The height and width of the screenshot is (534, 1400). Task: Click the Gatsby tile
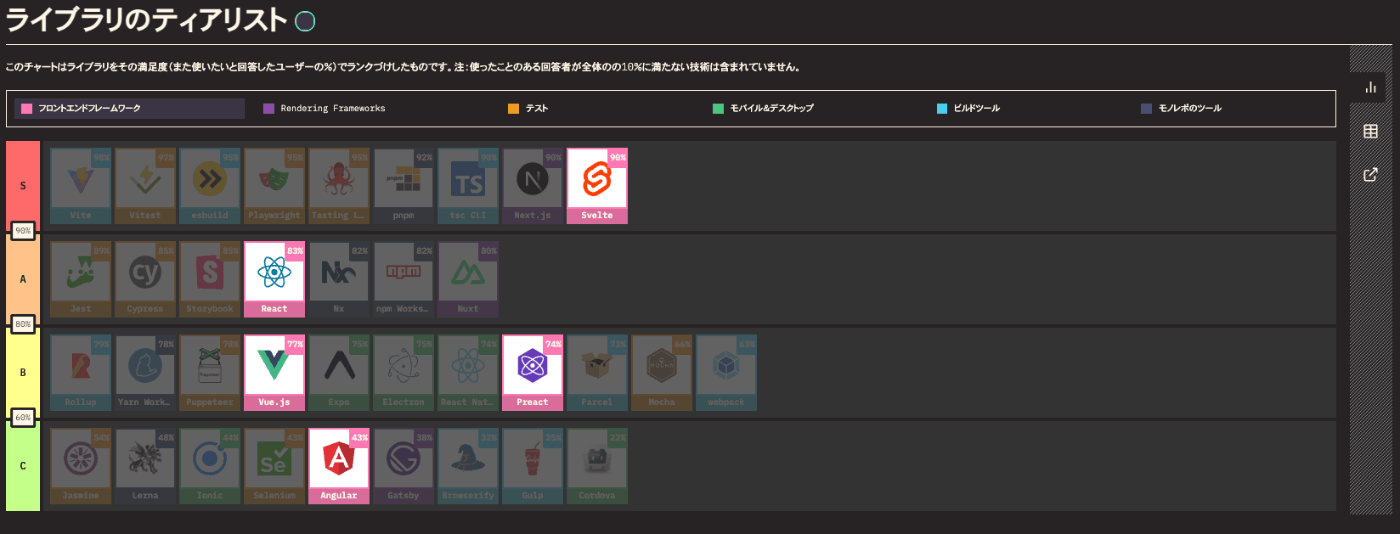pos(404,466)
